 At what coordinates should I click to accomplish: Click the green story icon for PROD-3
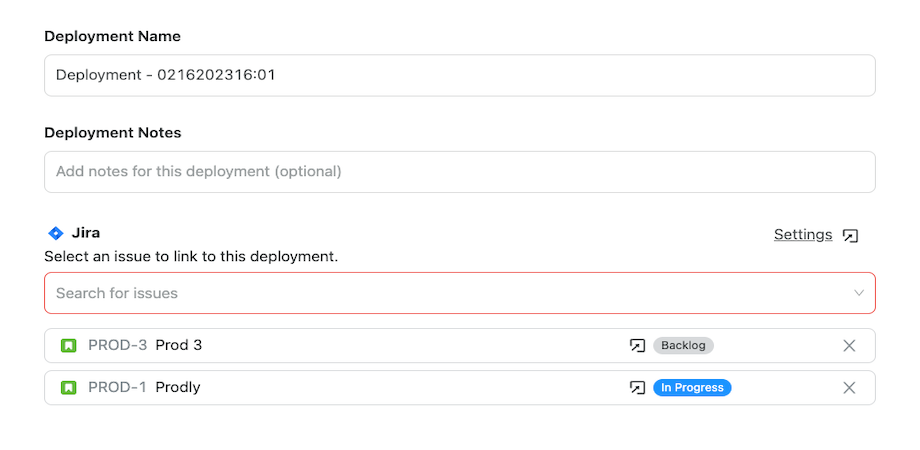click(69, 346)
